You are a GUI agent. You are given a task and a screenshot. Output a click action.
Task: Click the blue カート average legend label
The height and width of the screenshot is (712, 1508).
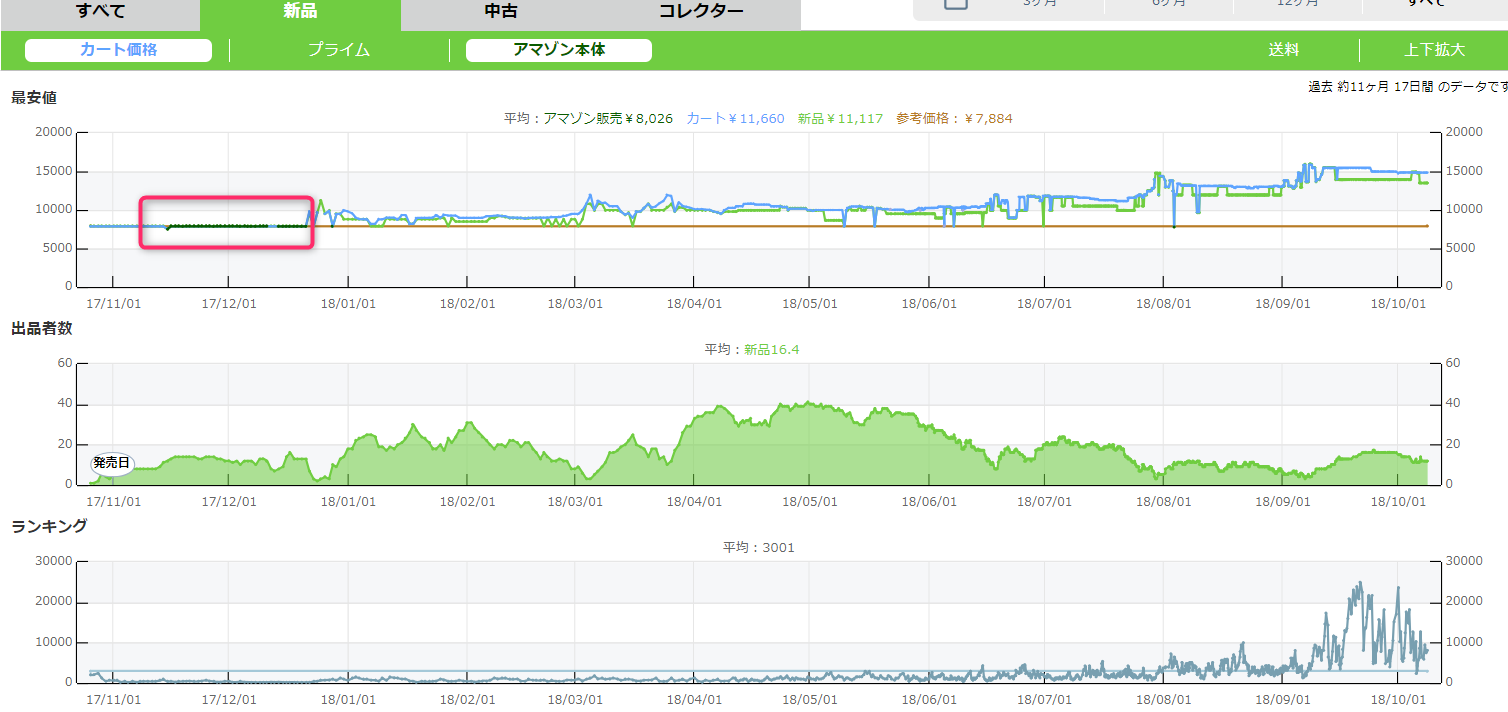click(x=735, y=118)
